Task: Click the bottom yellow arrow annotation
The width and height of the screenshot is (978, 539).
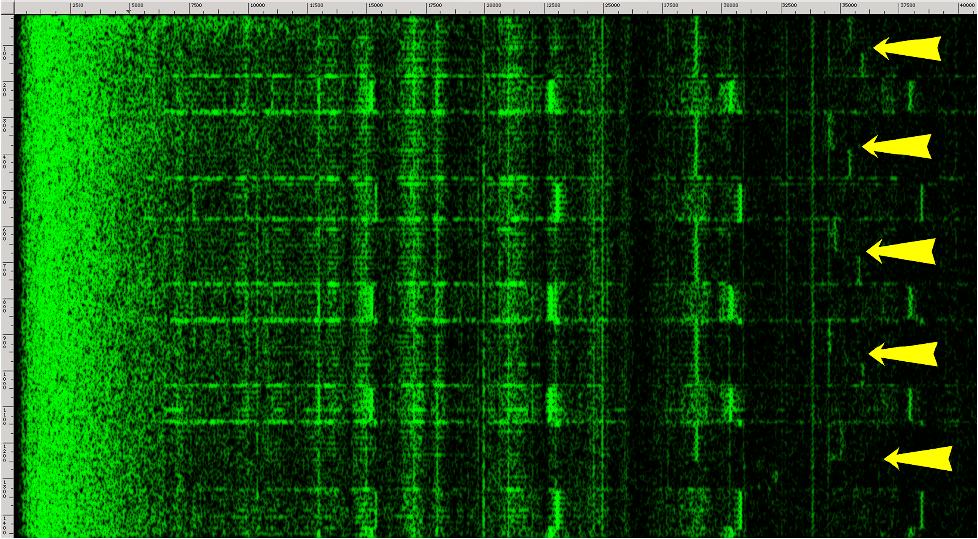Action: click(918, 458)
